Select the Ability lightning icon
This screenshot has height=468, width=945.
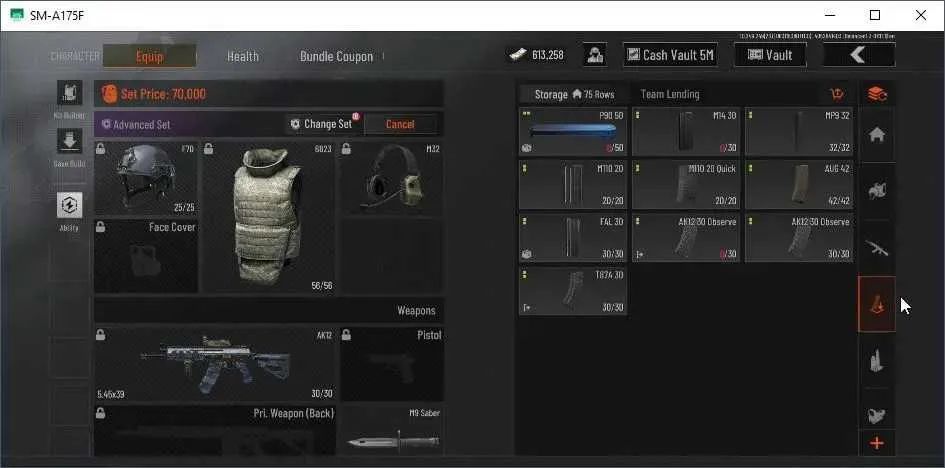click(69, 205)
